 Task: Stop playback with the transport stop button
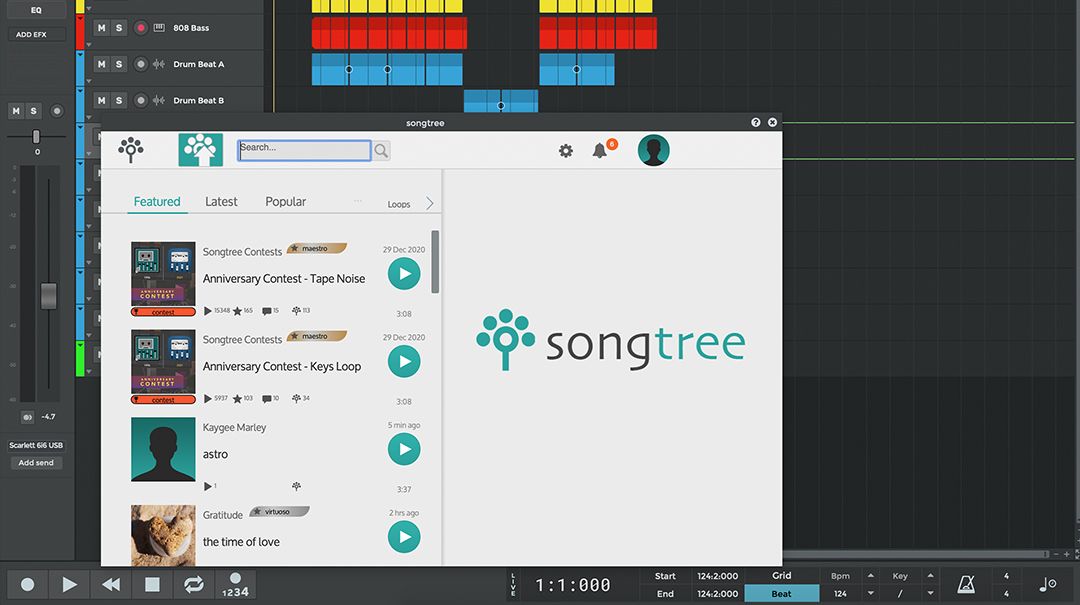[x=152, y=585]
